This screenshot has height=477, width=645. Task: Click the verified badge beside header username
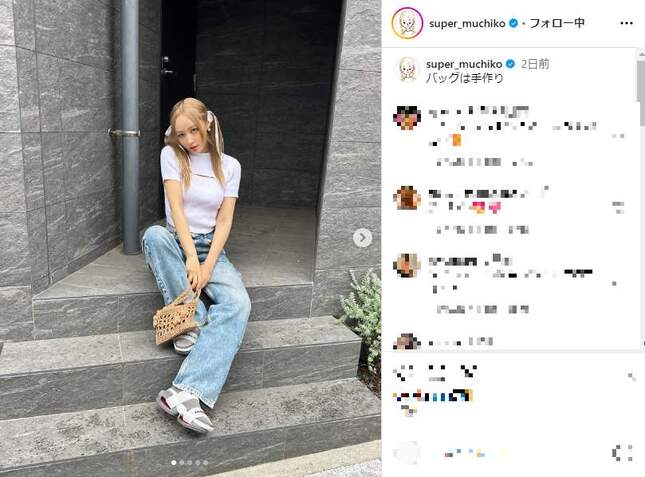click(513, 23)
